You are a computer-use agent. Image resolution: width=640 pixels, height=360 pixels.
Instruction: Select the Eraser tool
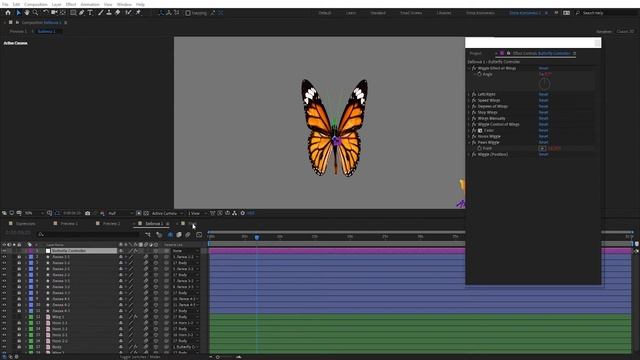click(x=118, y=13)
